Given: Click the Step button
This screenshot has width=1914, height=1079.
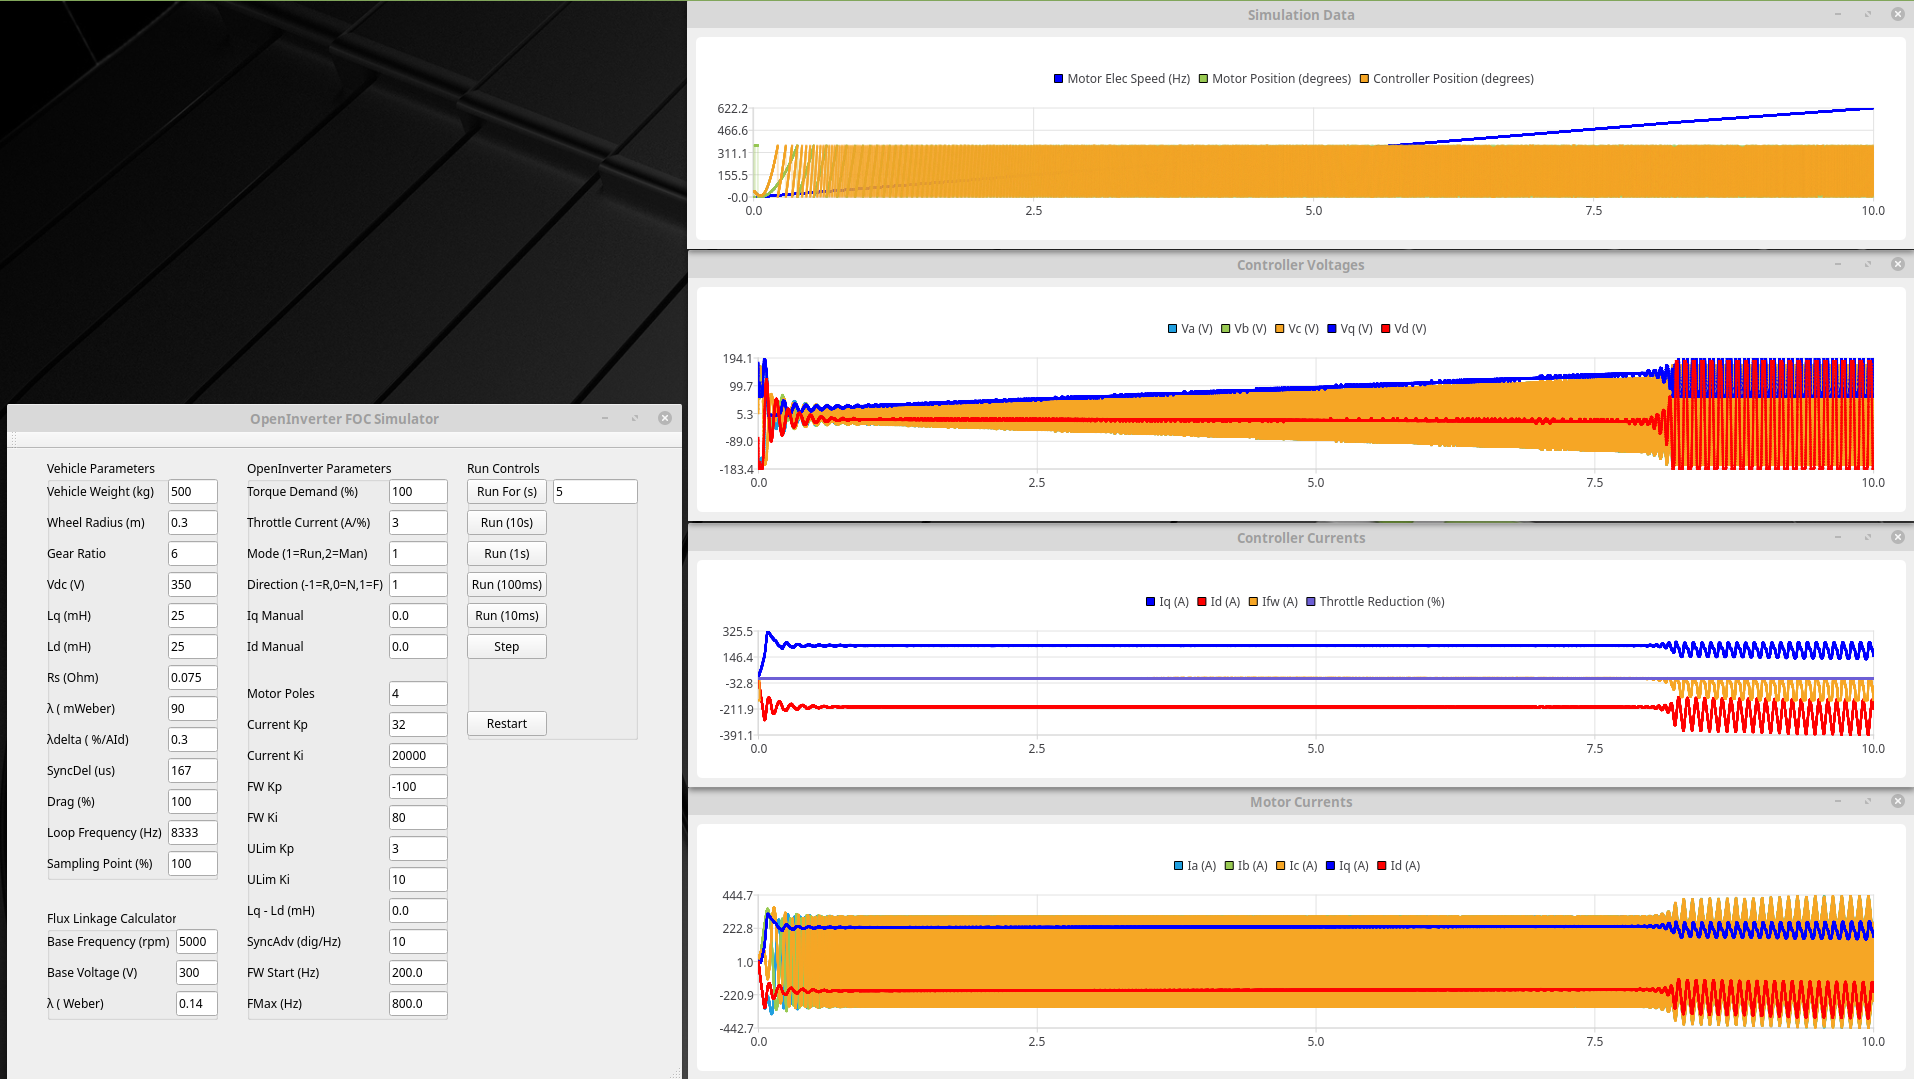Looking at the screenshot, I should 506,647.
